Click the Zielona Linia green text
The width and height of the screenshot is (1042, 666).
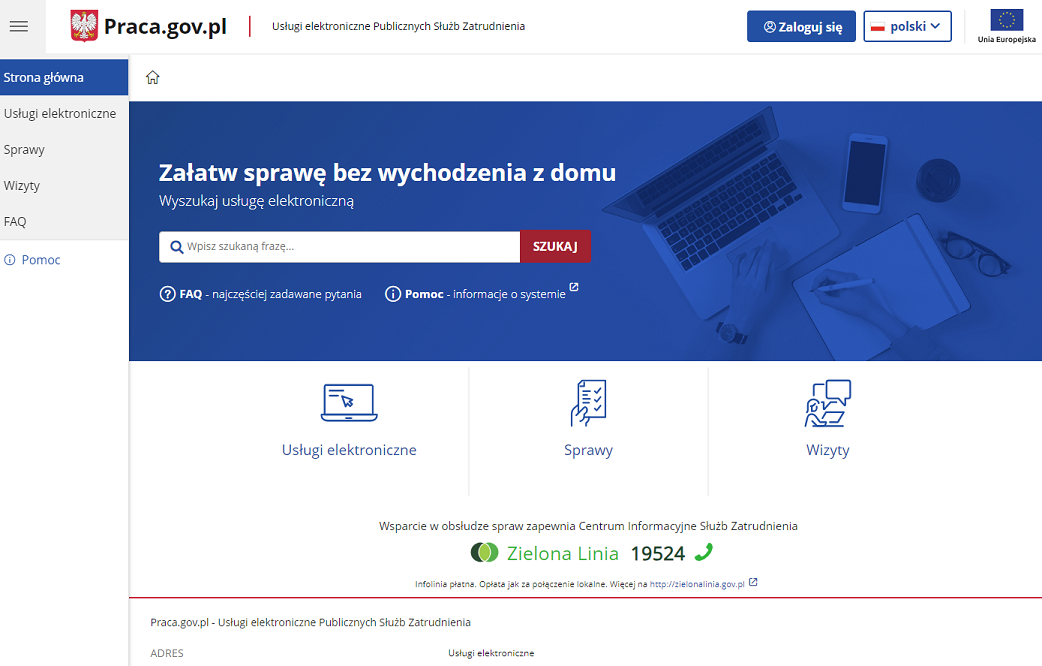tap(563, 553)
